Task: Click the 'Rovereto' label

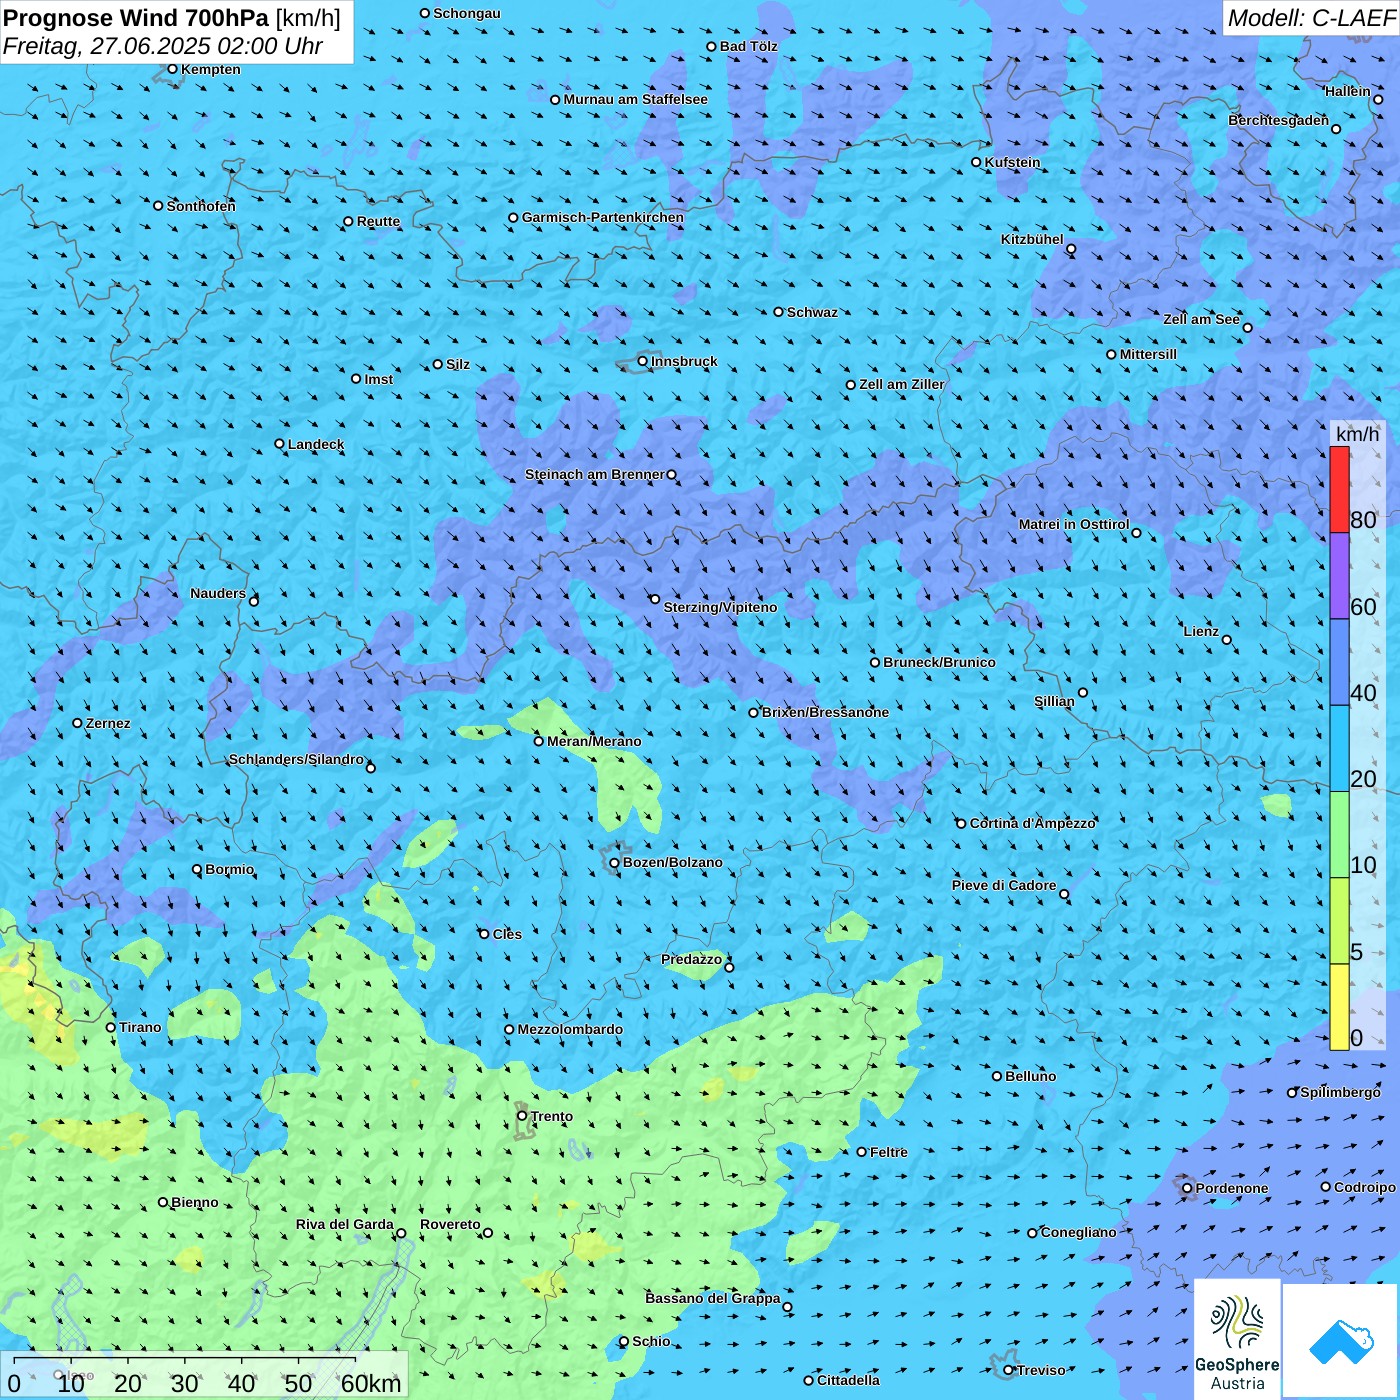Action: coord(450,1224)
